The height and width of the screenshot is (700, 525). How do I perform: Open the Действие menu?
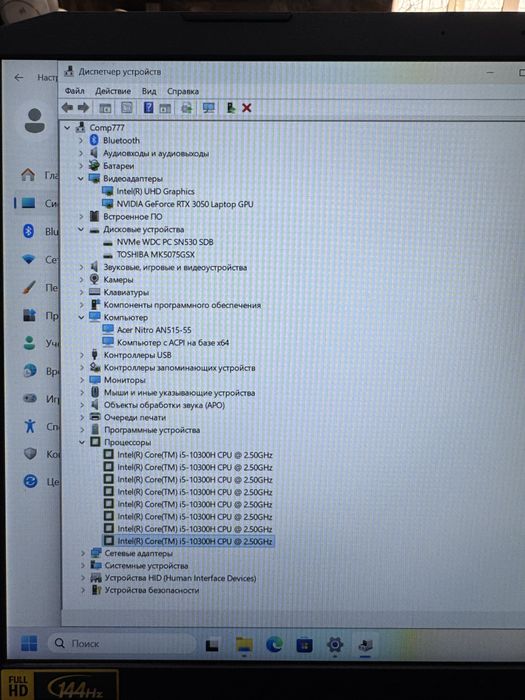[x=113, y=91]
